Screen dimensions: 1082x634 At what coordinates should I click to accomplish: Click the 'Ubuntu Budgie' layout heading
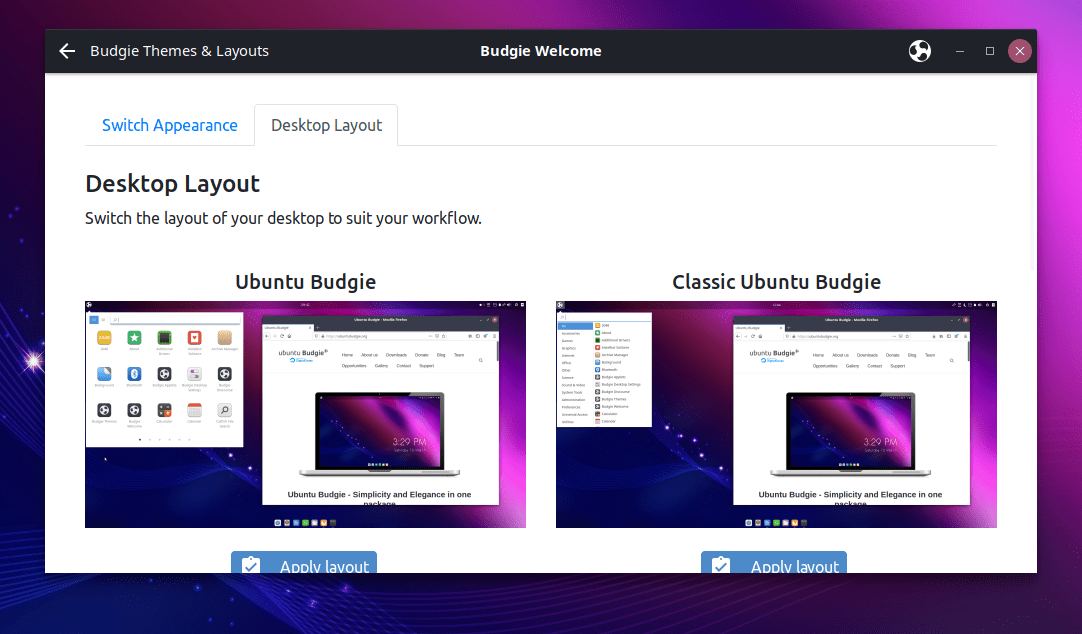[305, 281]
